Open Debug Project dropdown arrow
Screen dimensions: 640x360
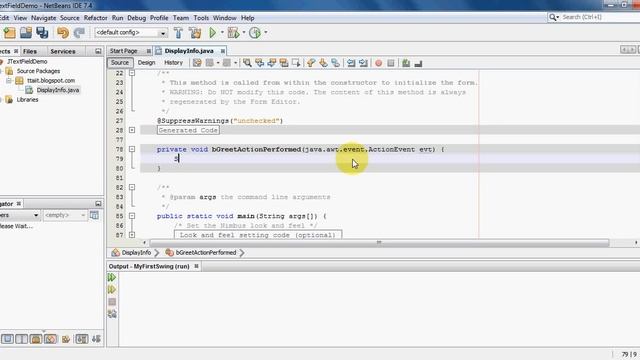(x=244, y=33)
